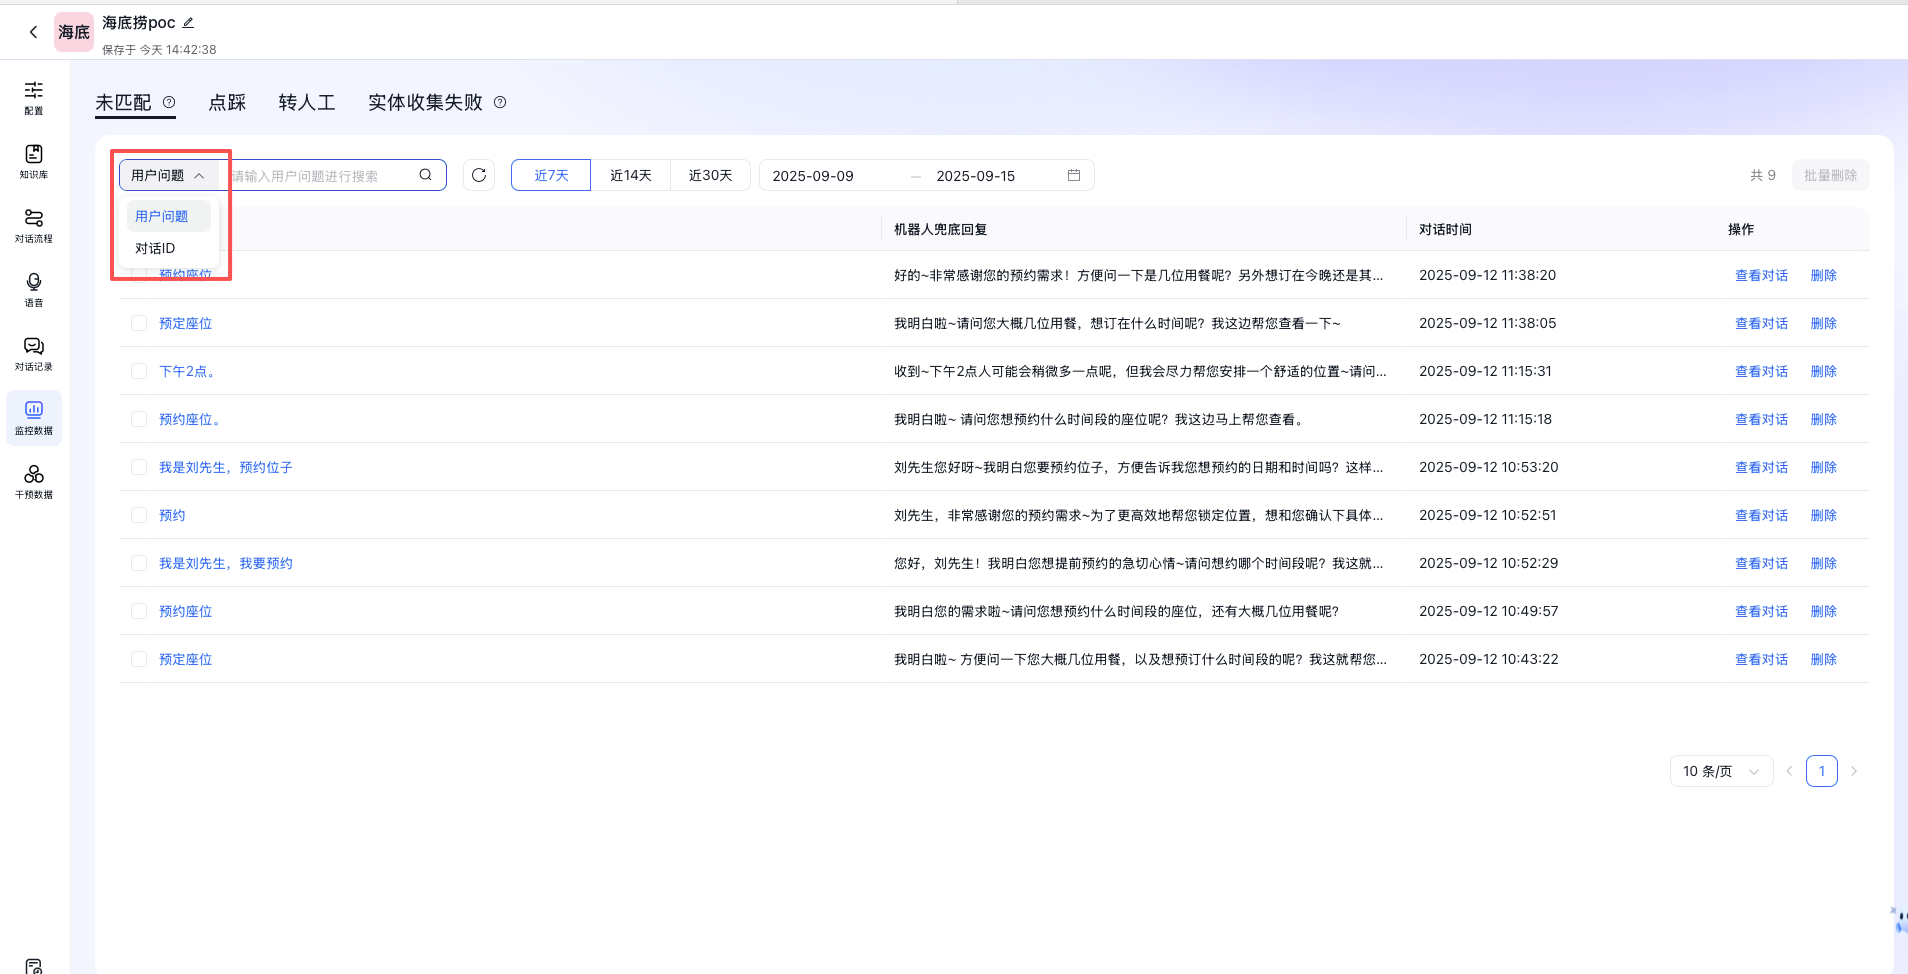
Task: Open the 知识库 section
Action: pos(33,162)
